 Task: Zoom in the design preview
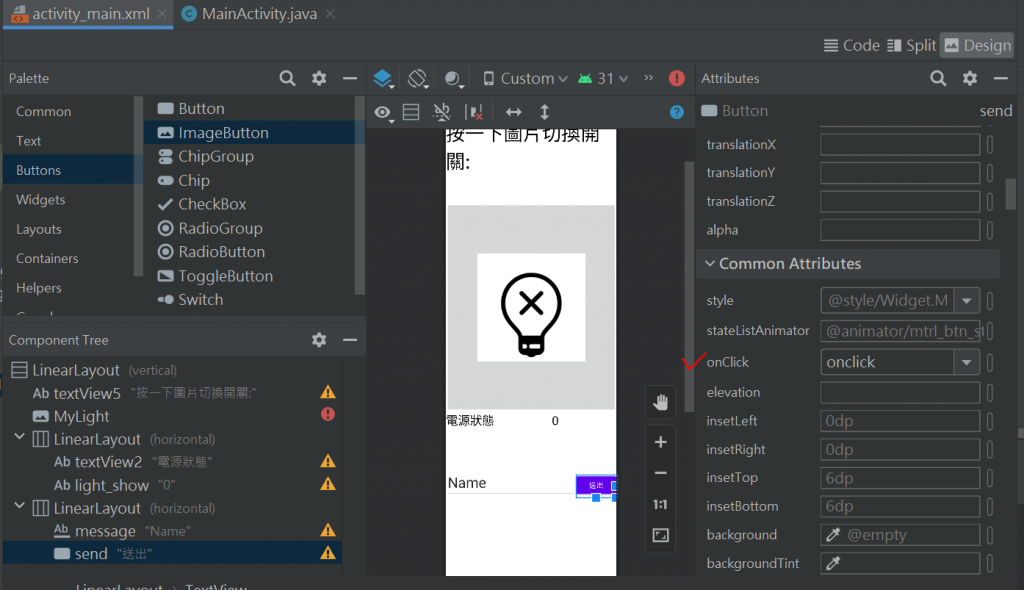pyautogui.click(x=660, y=442)
